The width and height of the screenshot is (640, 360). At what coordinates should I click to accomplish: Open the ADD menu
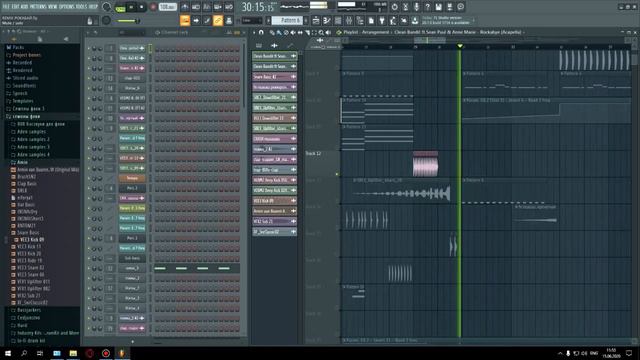[x=24, y=7]
